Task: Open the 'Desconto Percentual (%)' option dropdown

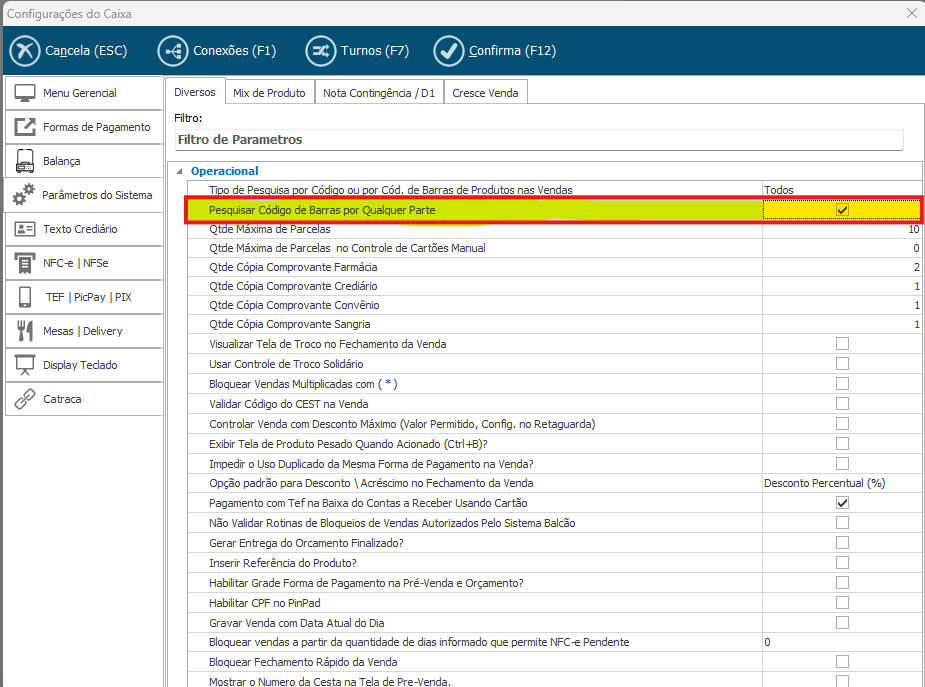Action: point(840,483)
